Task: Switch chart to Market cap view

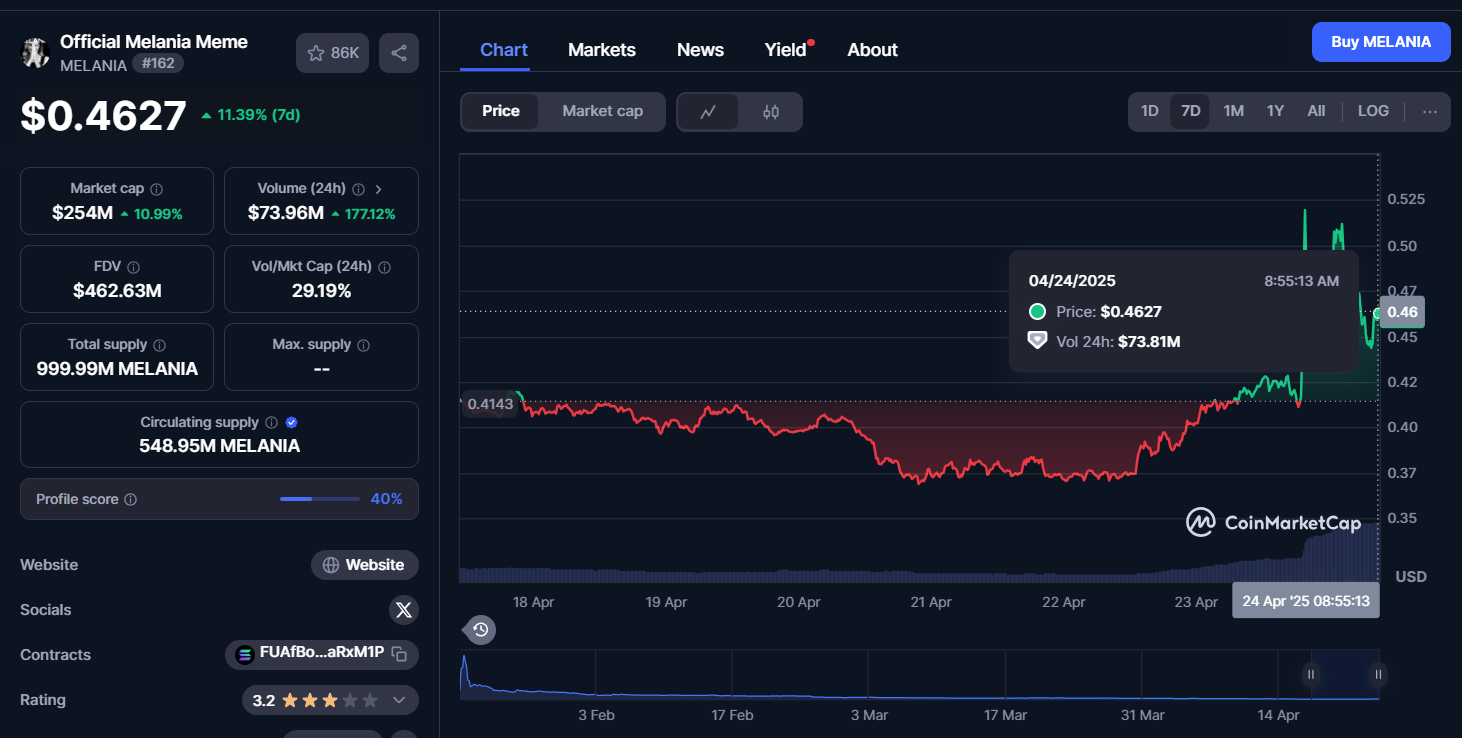Action: pos(602,111)
